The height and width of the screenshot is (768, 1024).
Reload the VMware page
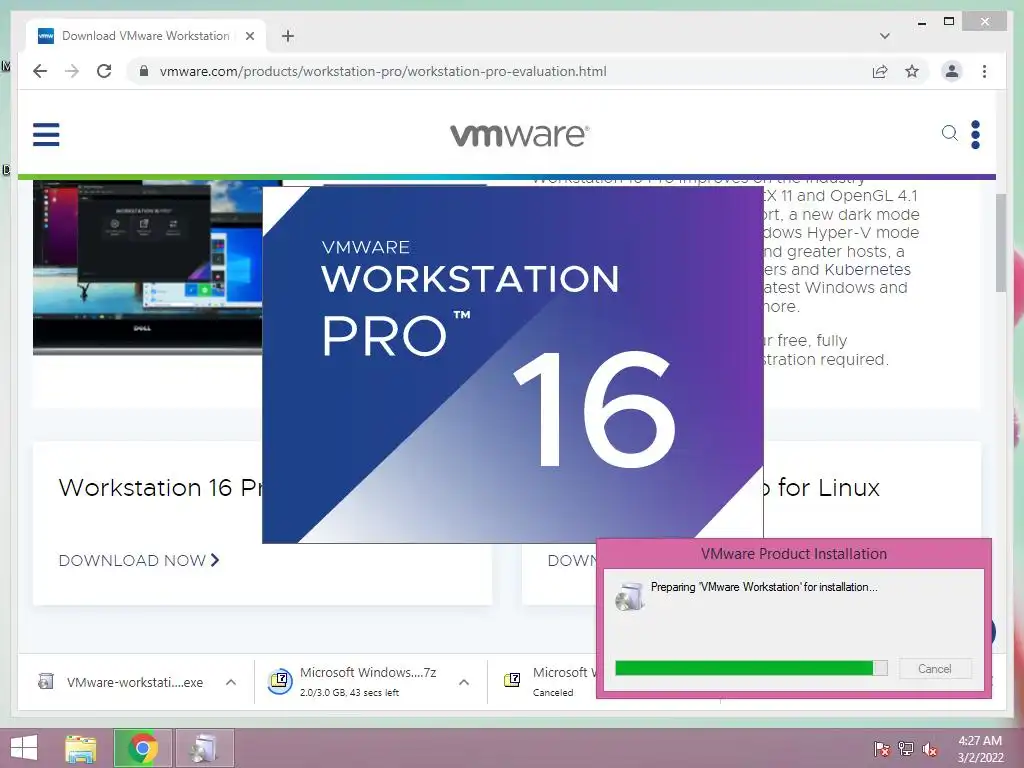[104, 71]
